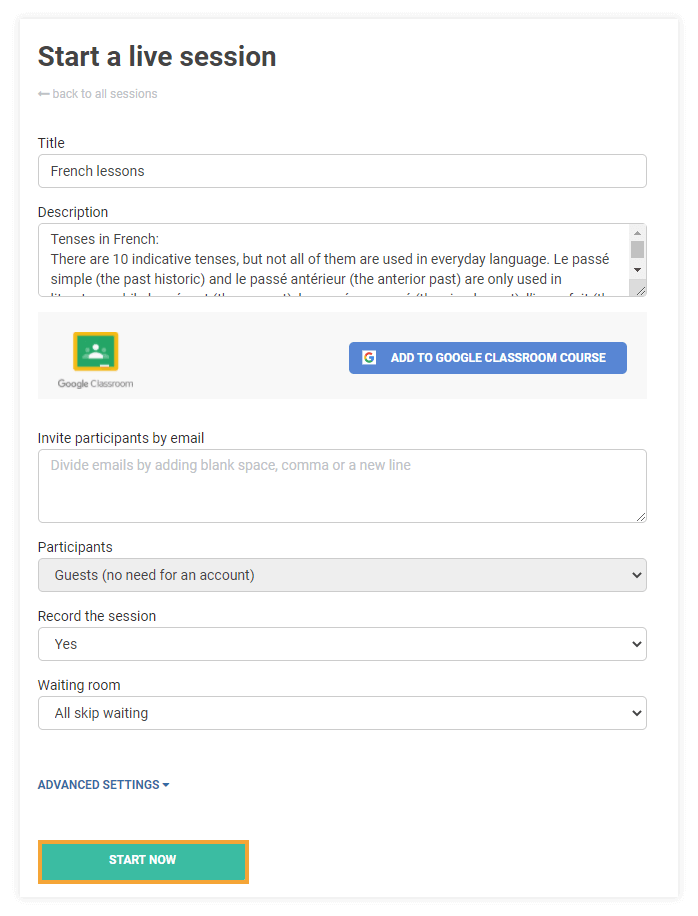Viewport: 698px width, 916px height.
Task: Click the Description resize handle corner
Action: 641,291
